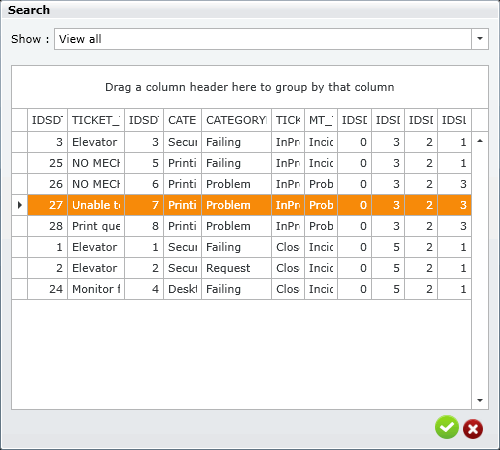Sort by the TICKET_ column header

tap(96, 120)
